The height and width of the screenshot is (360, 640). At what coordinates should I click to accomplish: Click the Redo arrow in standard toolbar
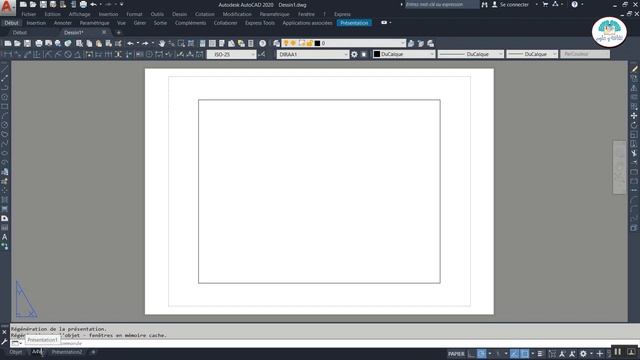click(145, 43)
